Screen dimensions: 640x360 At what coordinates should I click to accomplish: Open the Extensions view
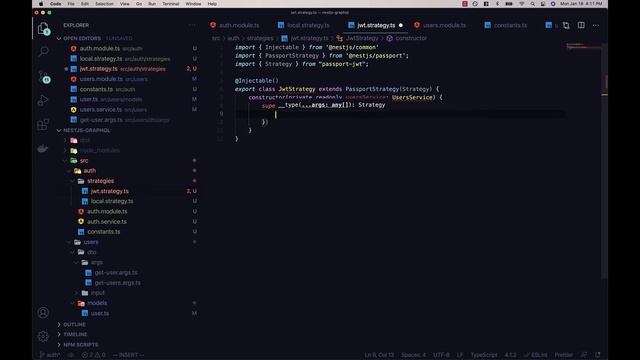[43, 124]
